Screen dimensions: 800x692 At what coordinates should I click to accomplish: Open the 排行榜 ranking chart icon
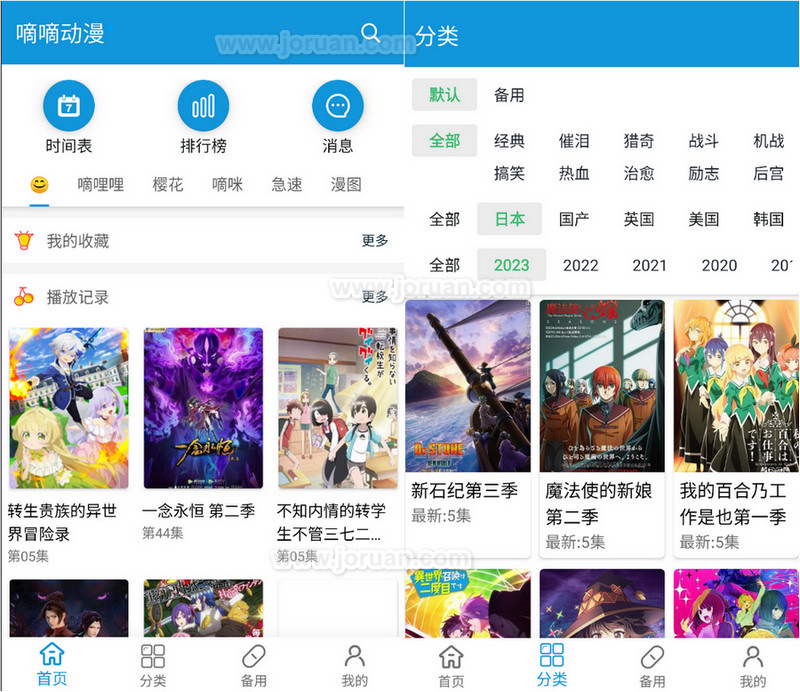(x=203, y=105)
